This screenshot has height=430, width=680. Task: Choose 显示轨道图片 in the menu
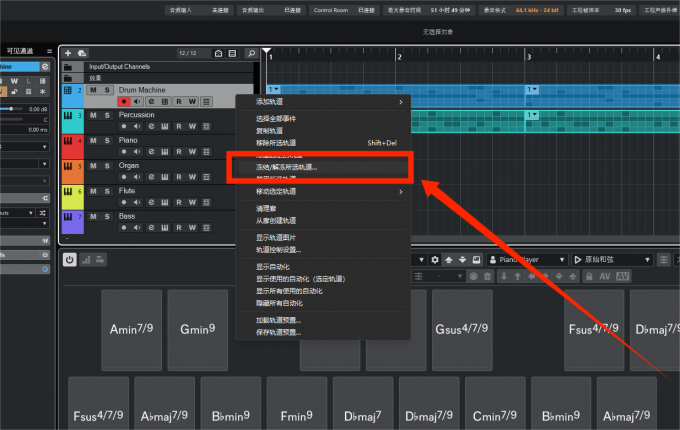pos(323,238)
